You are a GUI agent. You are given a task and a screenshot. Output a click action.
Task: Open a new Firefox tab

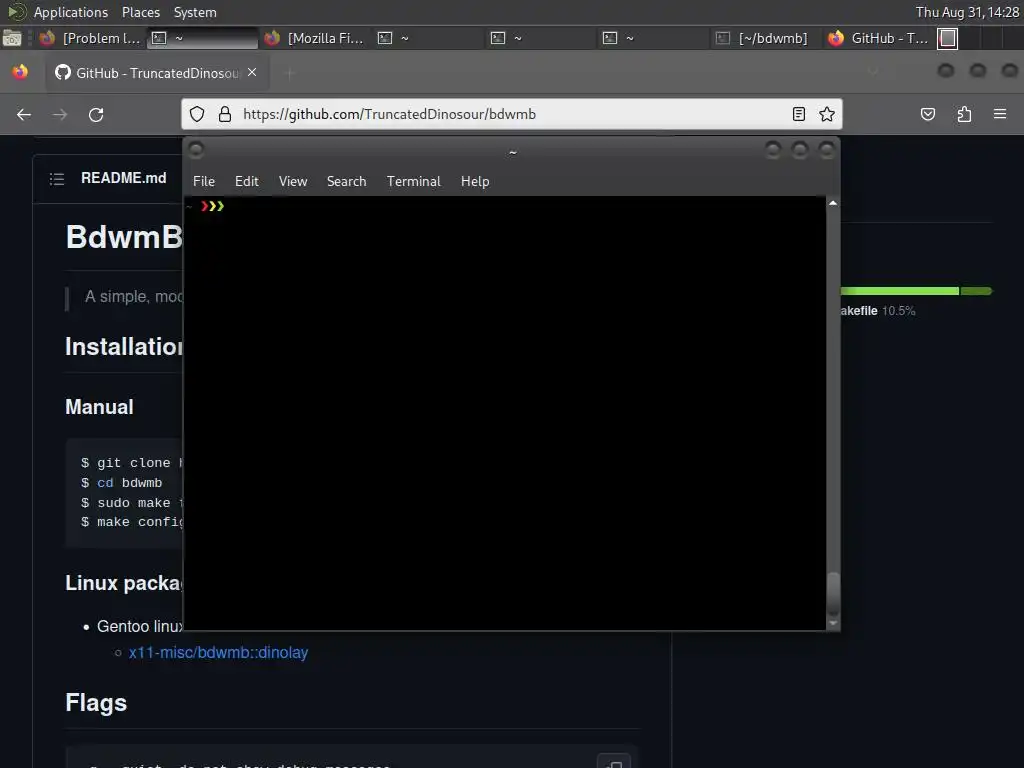point(290,73)
